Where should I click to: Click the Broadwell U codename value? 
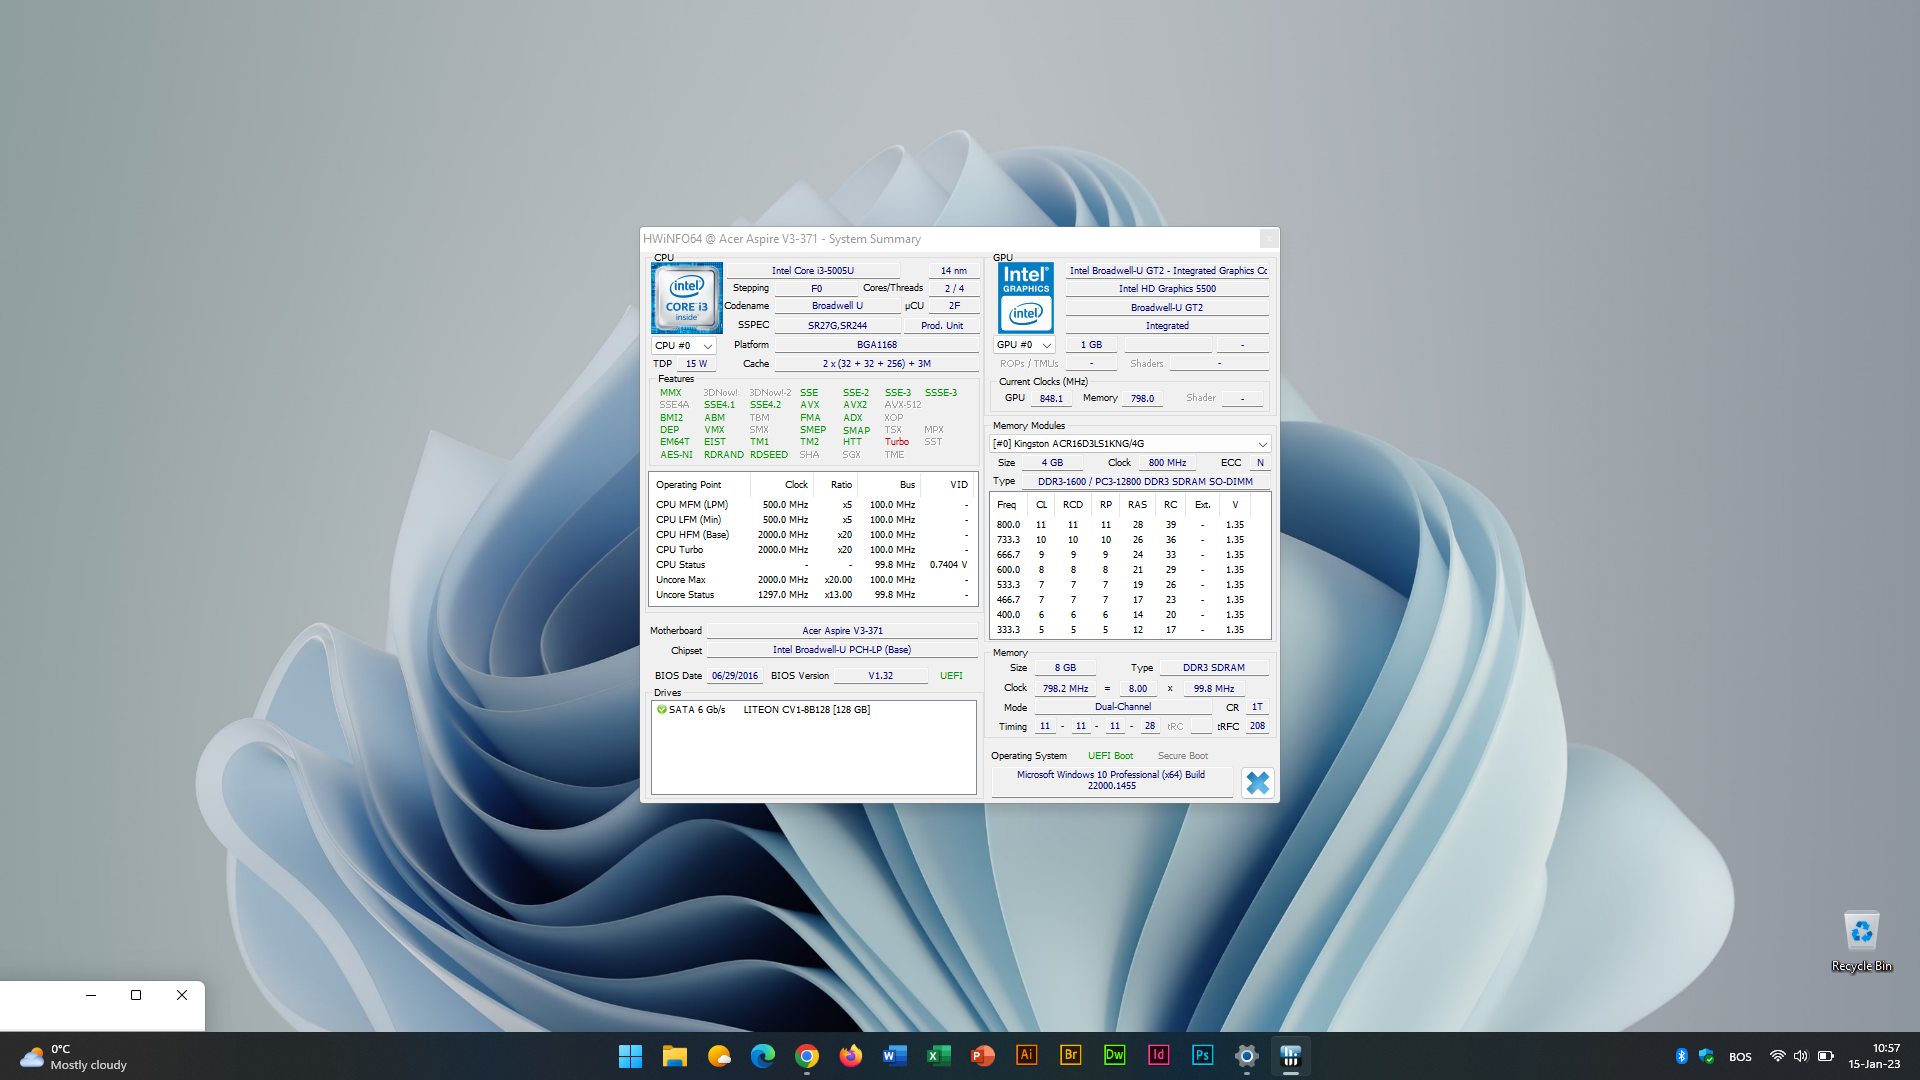[x=837, y=306]
